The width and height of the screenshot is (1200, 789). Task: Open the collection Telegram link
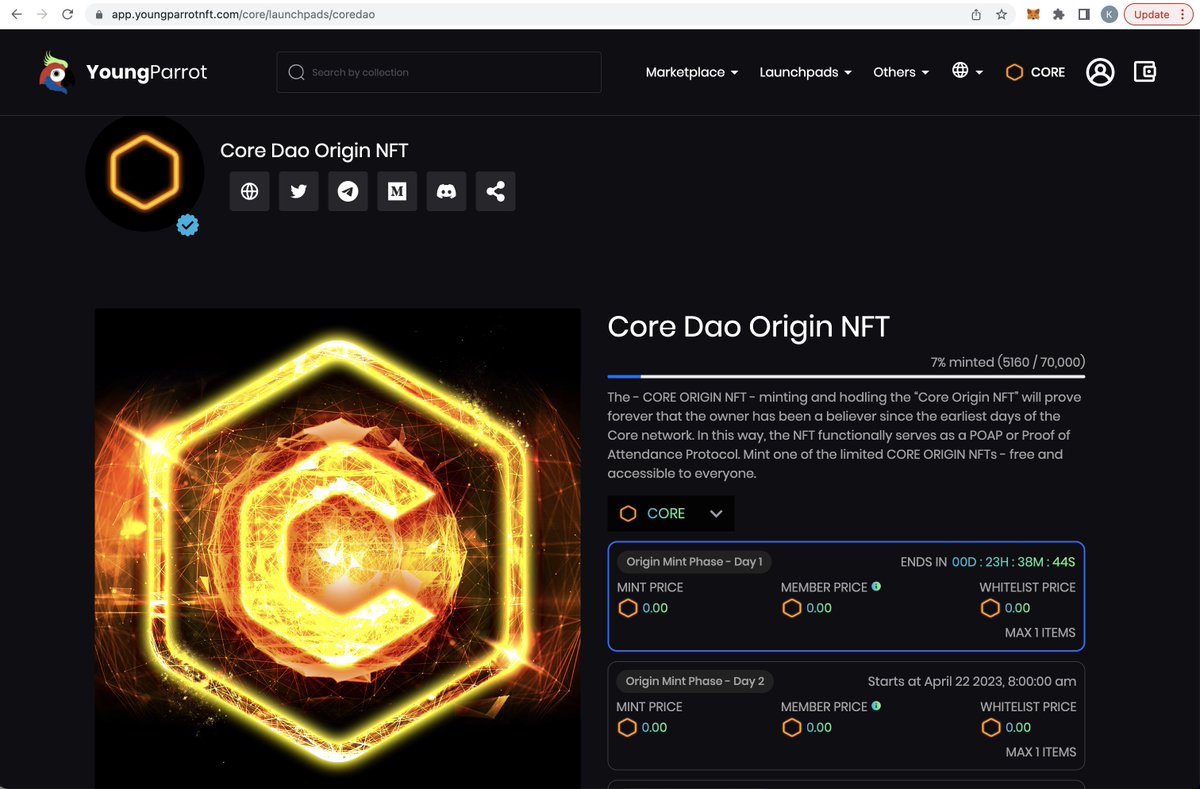click(348, 191)
